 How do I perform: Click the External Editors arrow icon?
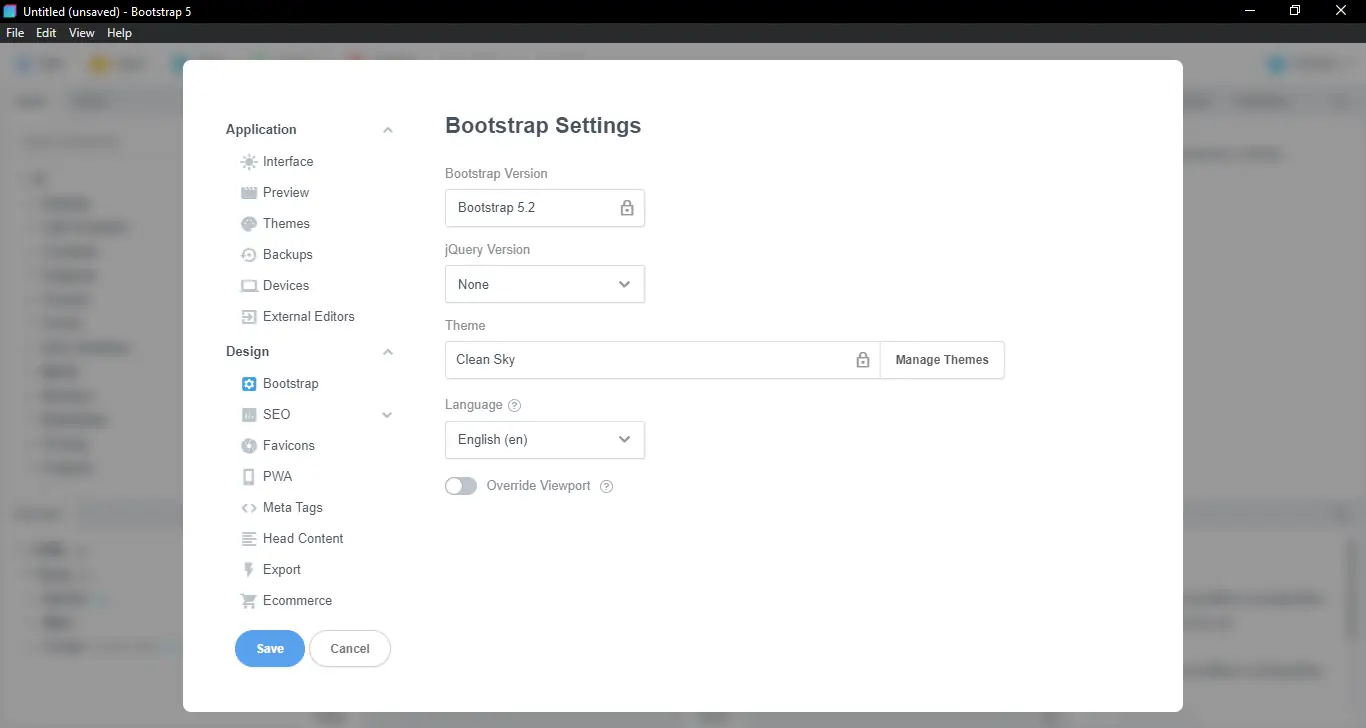coord(249,317)
